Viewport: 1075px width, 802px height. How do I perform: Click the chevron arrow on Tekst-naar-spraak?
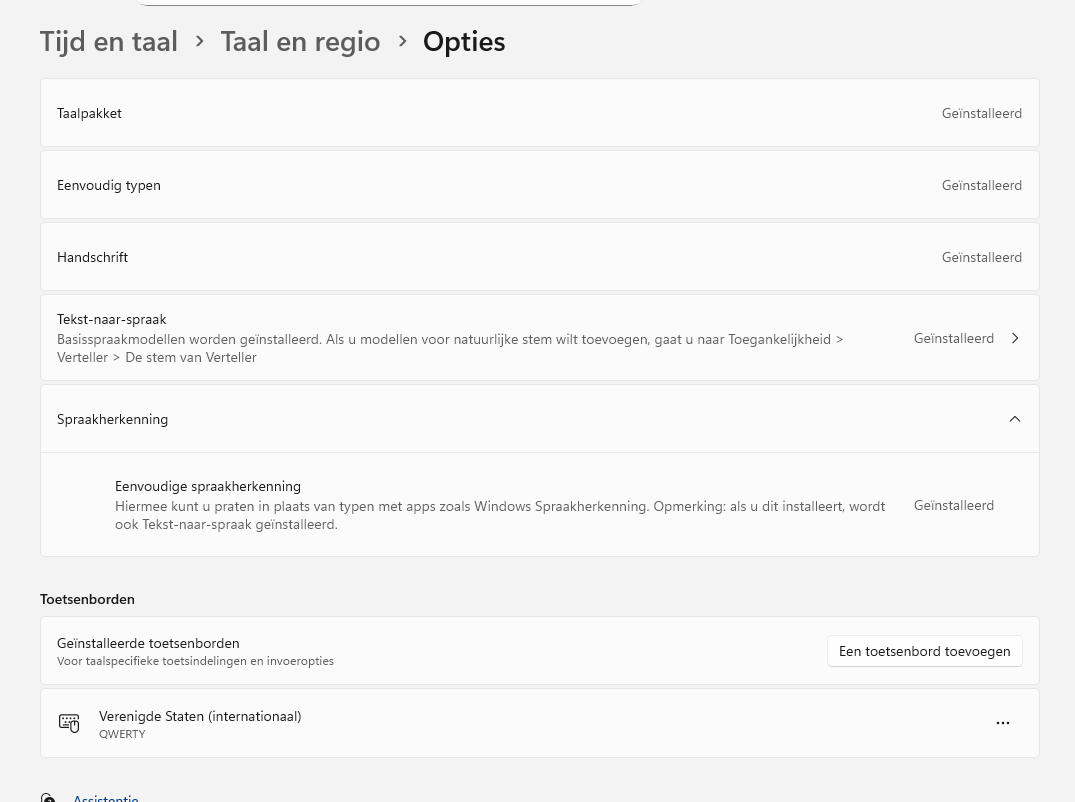pos(1015,338)
